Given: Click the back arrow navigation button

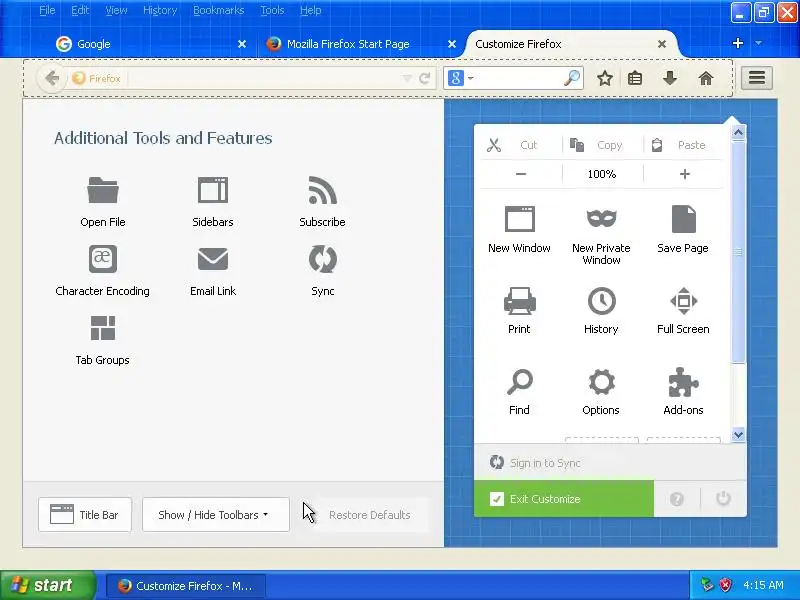Looking at the screenshot, I should 52,78.
